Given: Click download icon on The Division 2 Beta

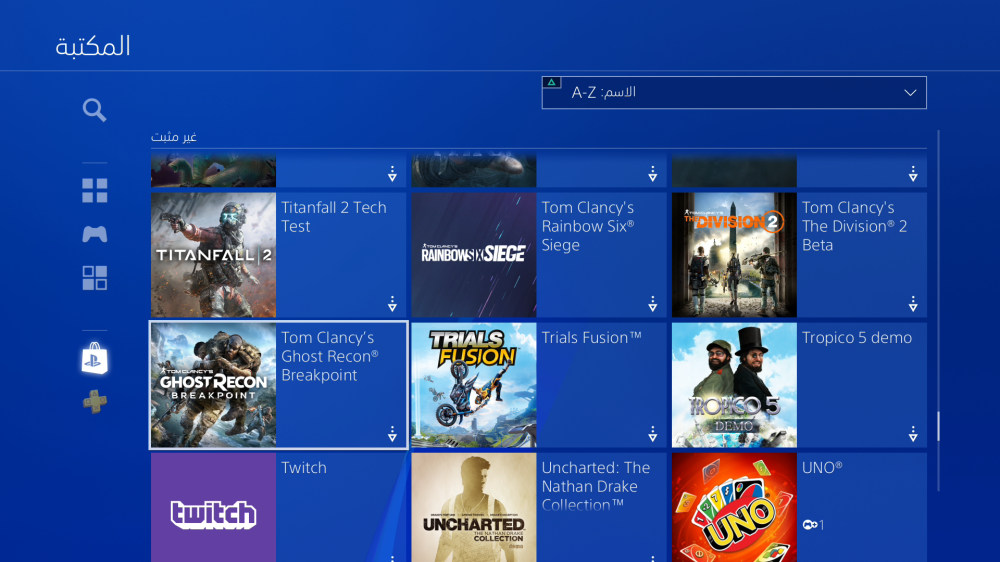Looking at the screenshot, I should click(913, 304).
